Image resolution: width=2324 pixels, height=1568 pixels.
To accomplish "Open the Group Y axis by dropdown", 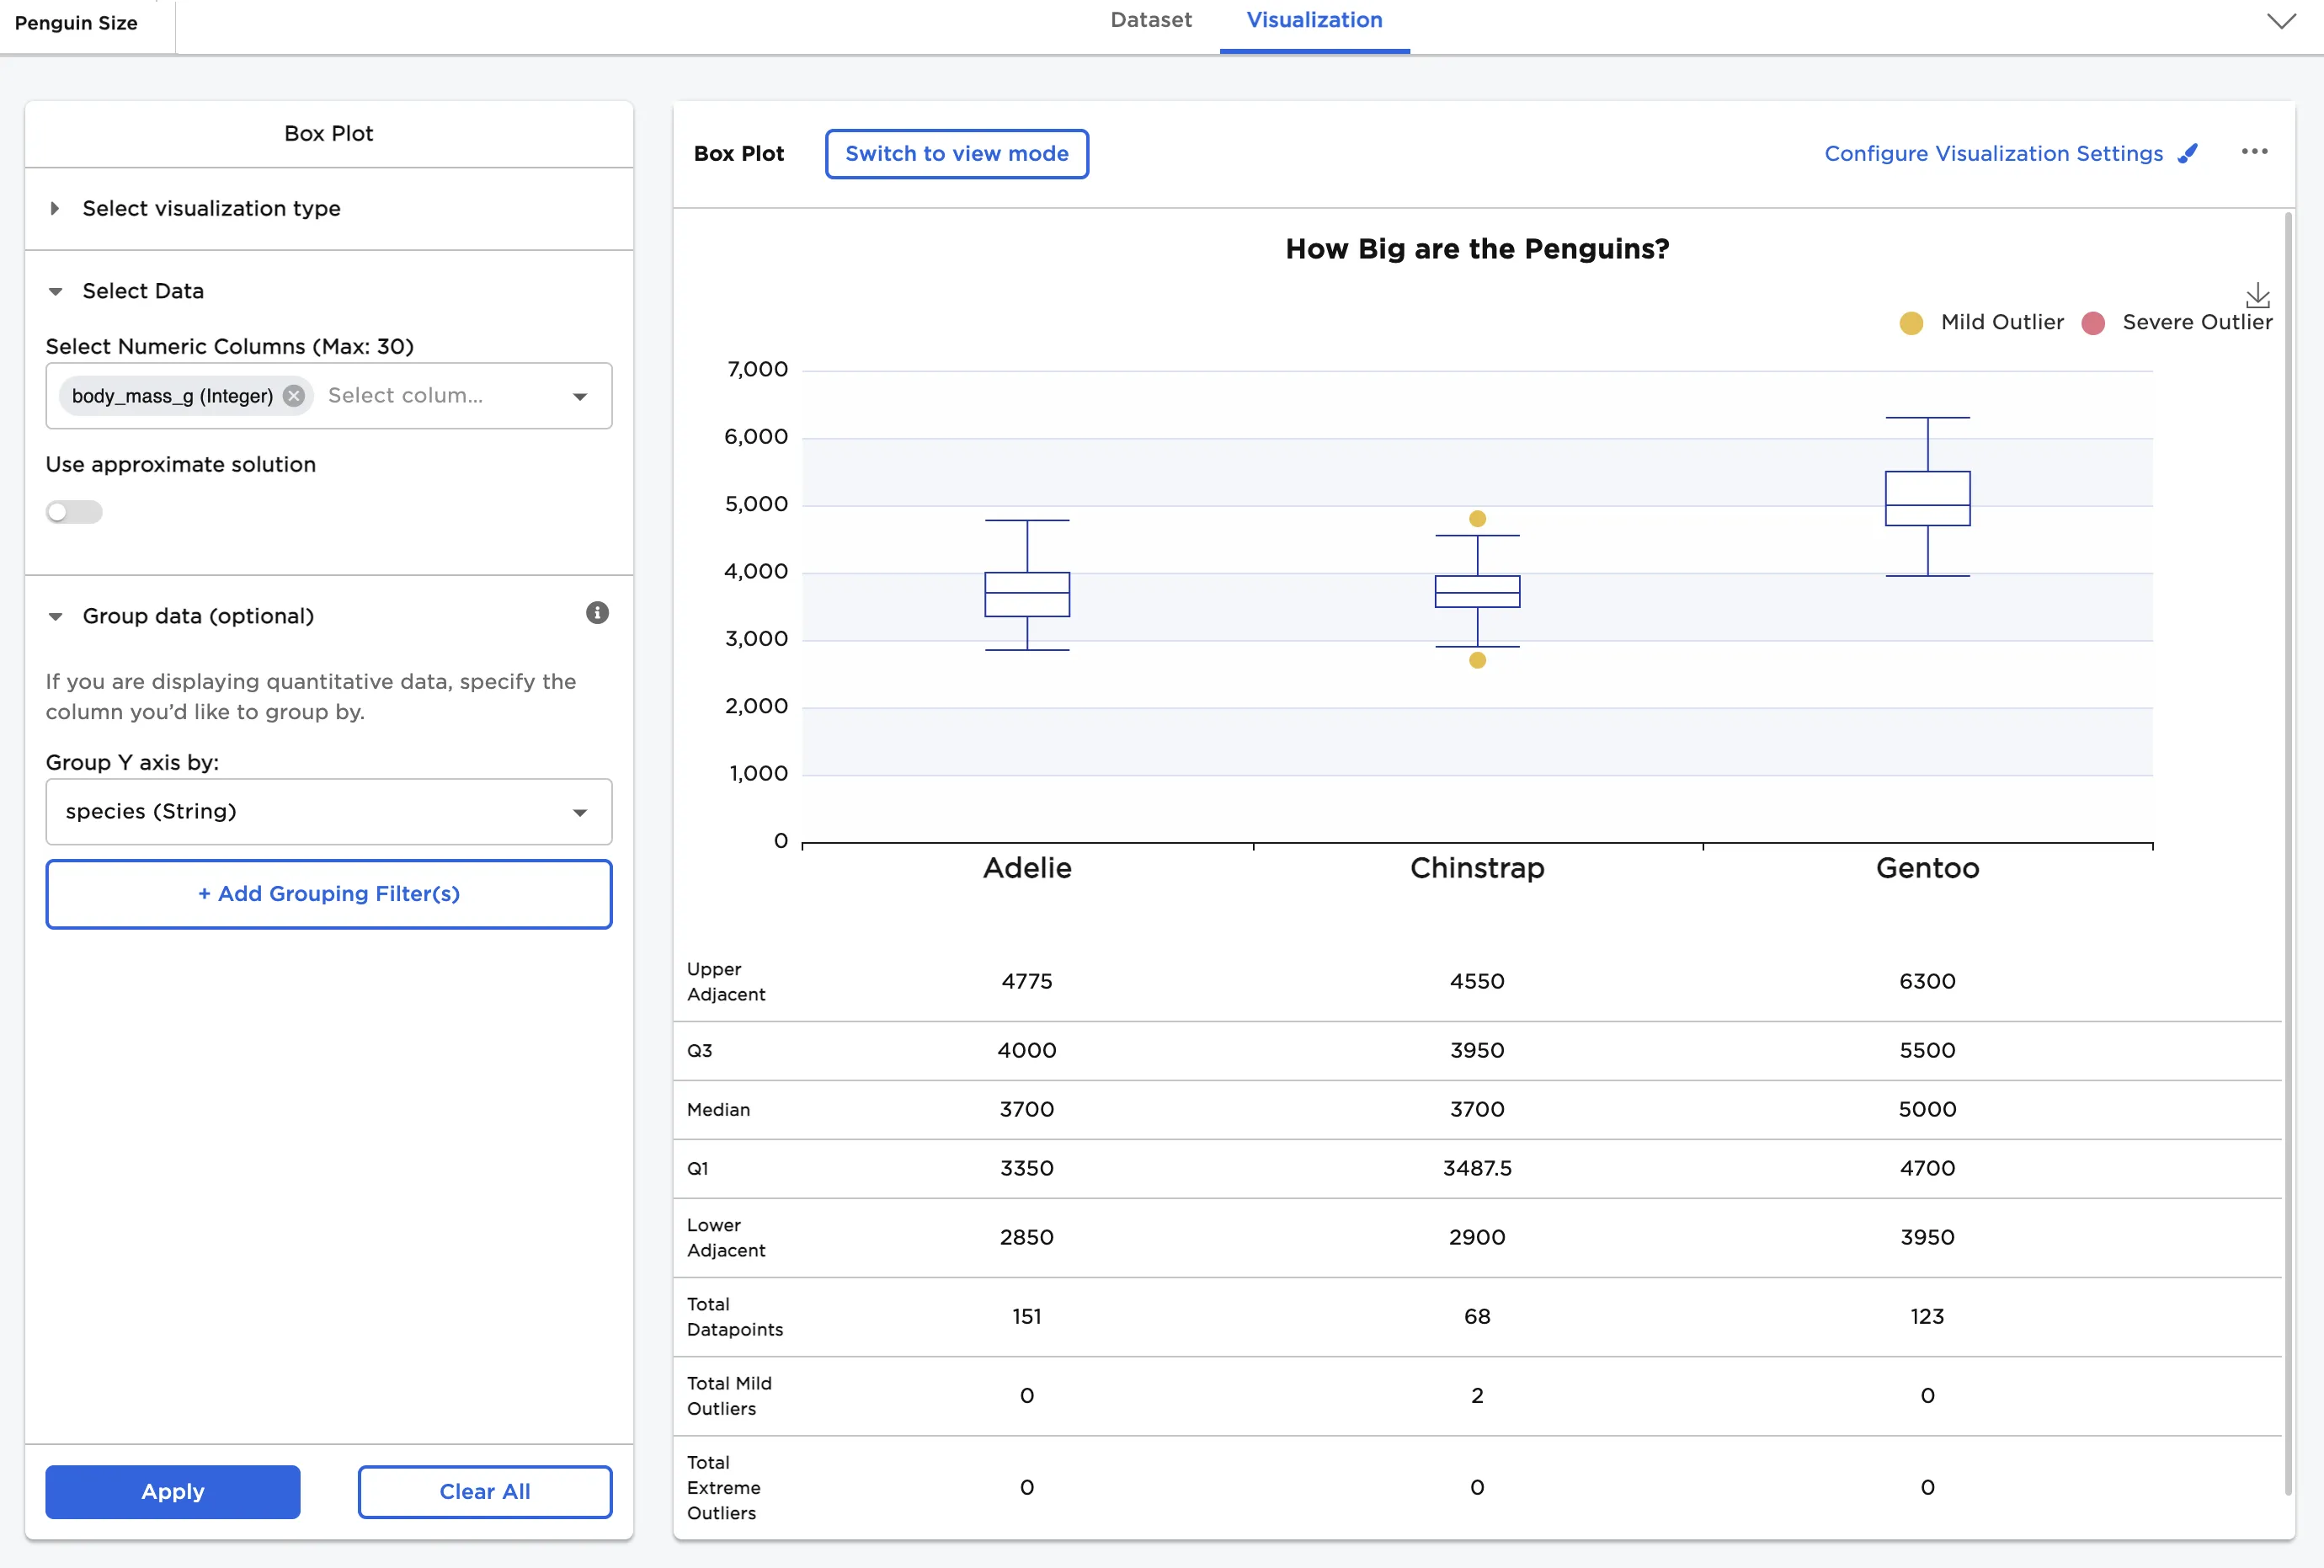I will [328, 812].
